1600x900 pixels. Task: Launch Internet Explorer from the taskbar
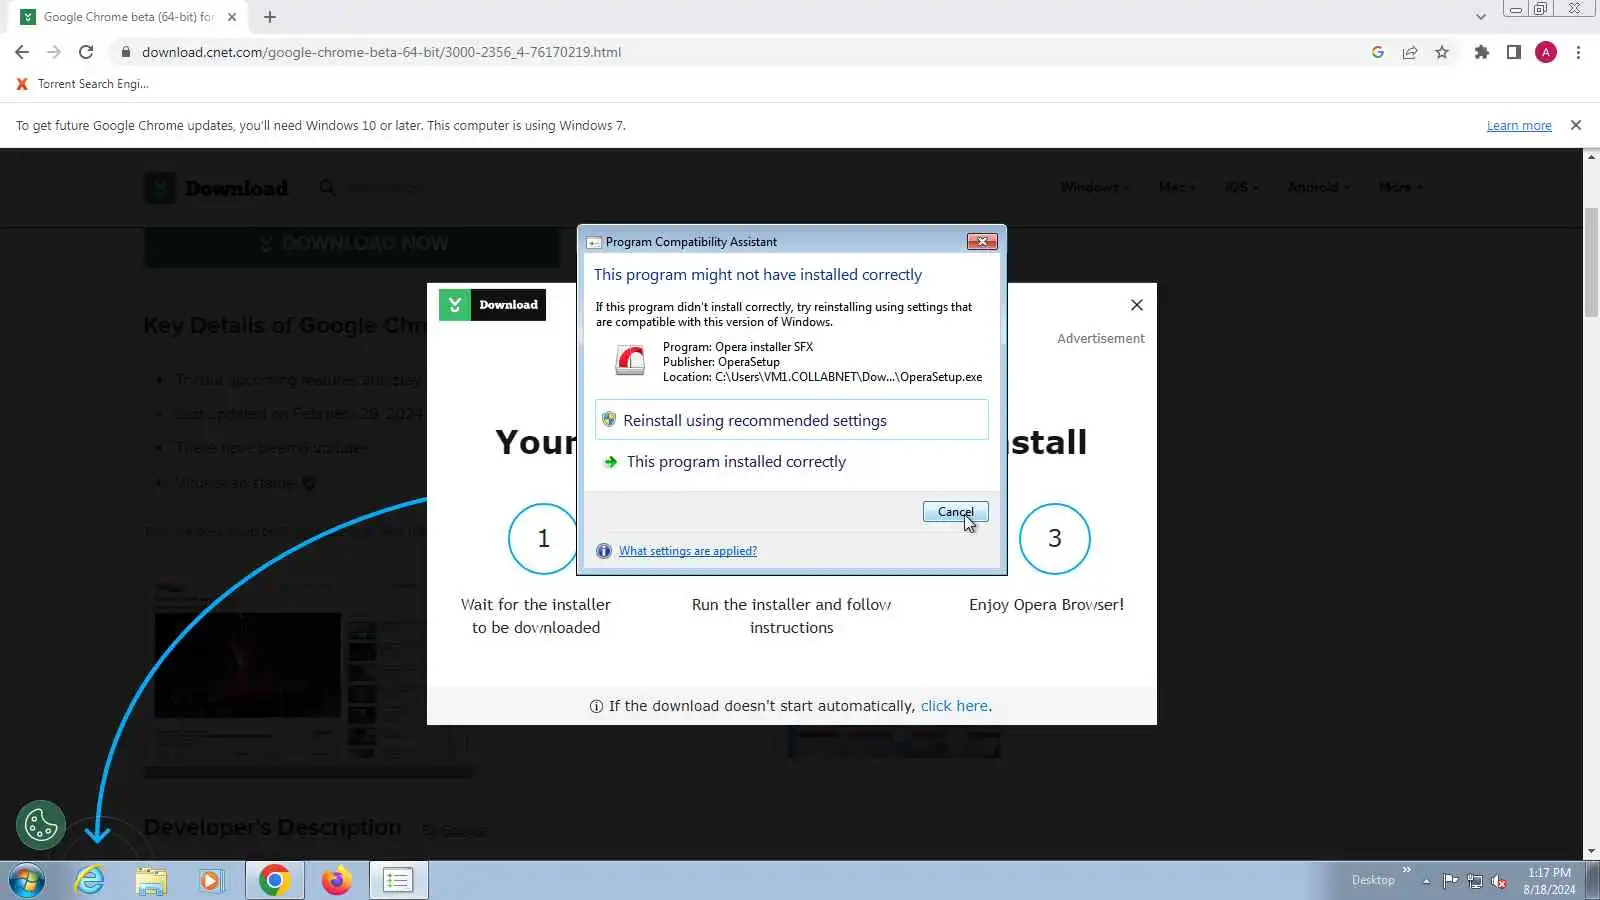click(x=90, y=881)
